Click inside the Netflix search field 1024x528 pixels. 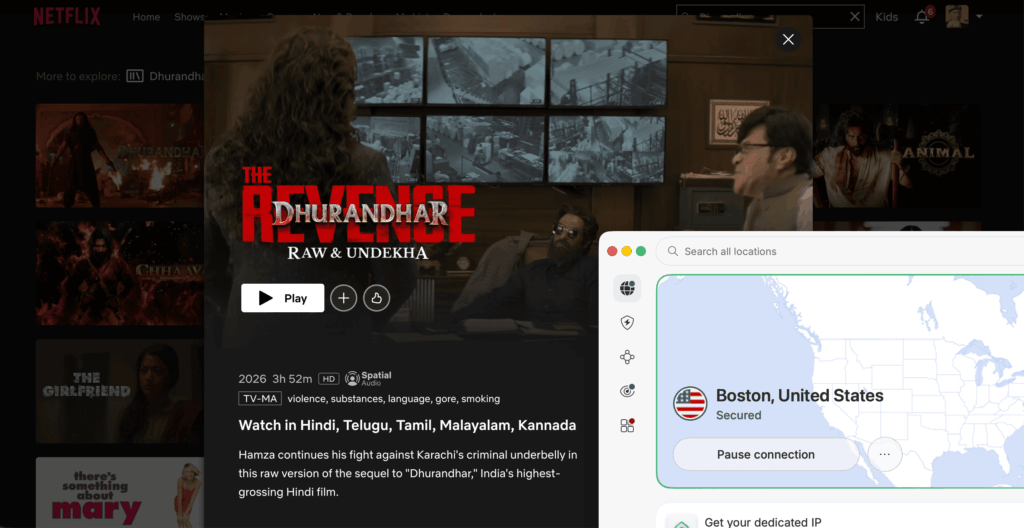point(770,17)
